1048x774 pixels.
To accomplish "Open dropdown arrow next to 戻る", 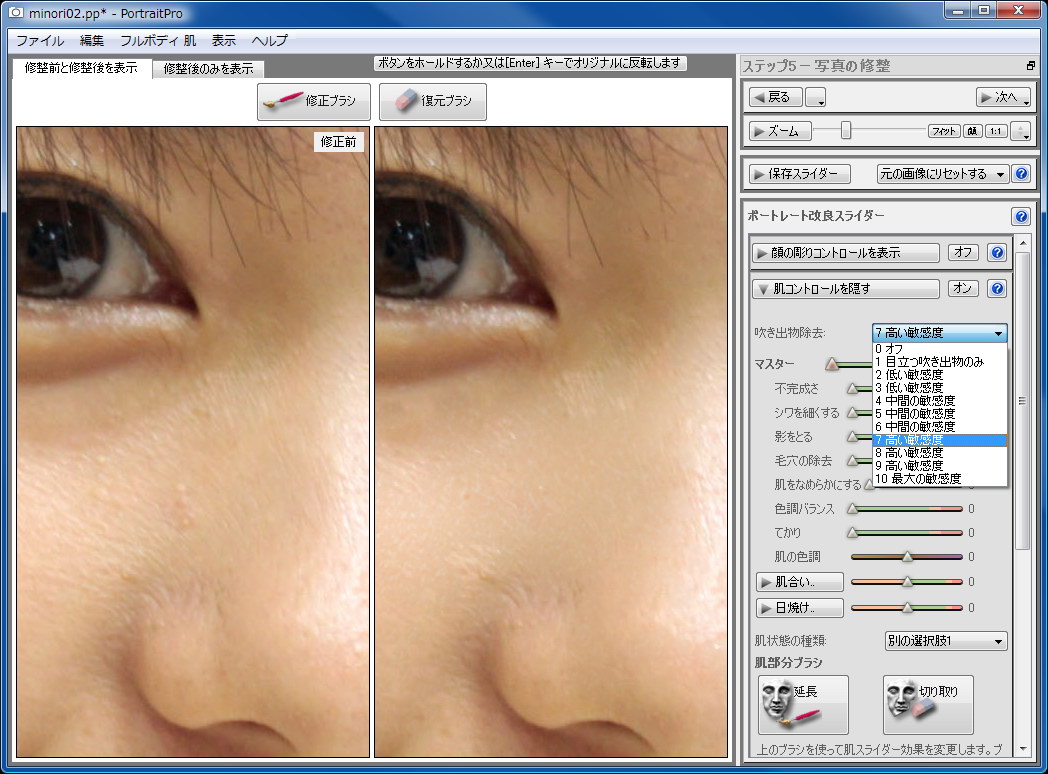I will tap(815, 98).
